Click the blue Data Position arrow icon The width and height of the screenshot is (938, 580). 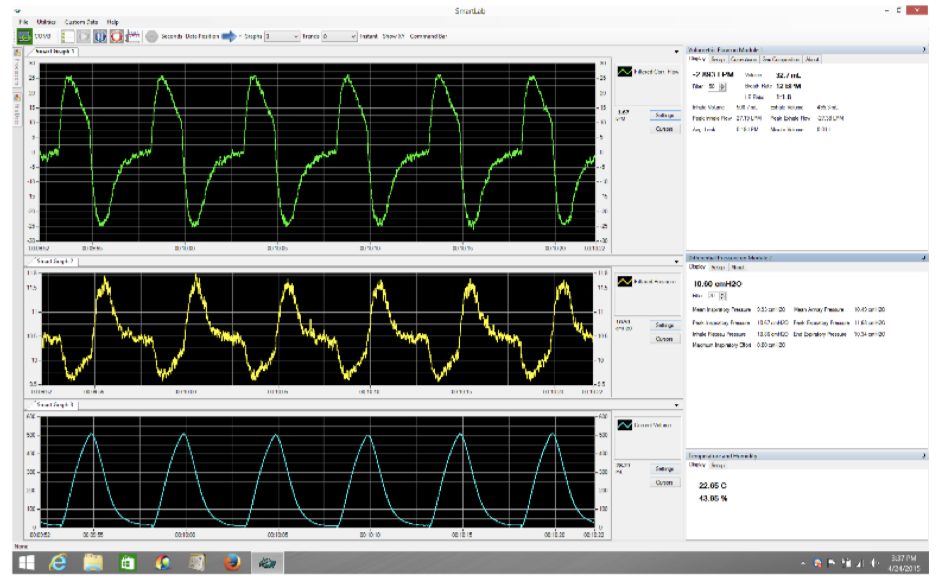tap(228, 36)
